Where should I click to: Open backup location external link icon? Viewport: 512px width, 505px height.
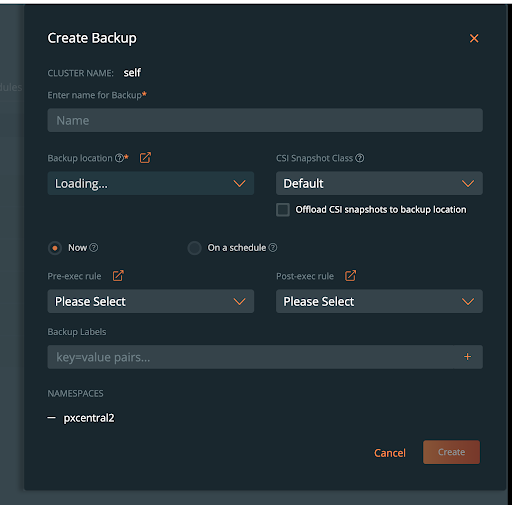(x=145, y=157)
